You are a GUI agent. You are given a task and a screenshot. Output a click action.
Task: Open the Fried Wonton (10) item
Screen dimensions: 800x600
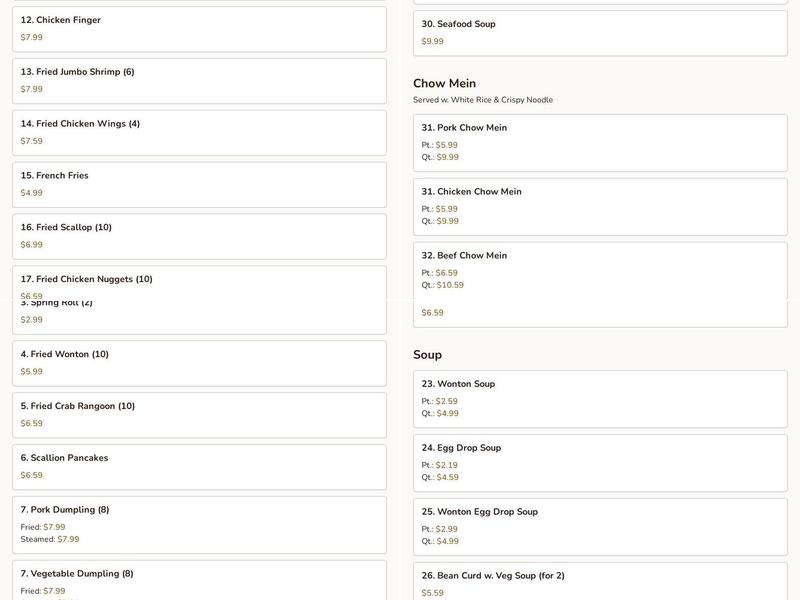tap(199, 363)
